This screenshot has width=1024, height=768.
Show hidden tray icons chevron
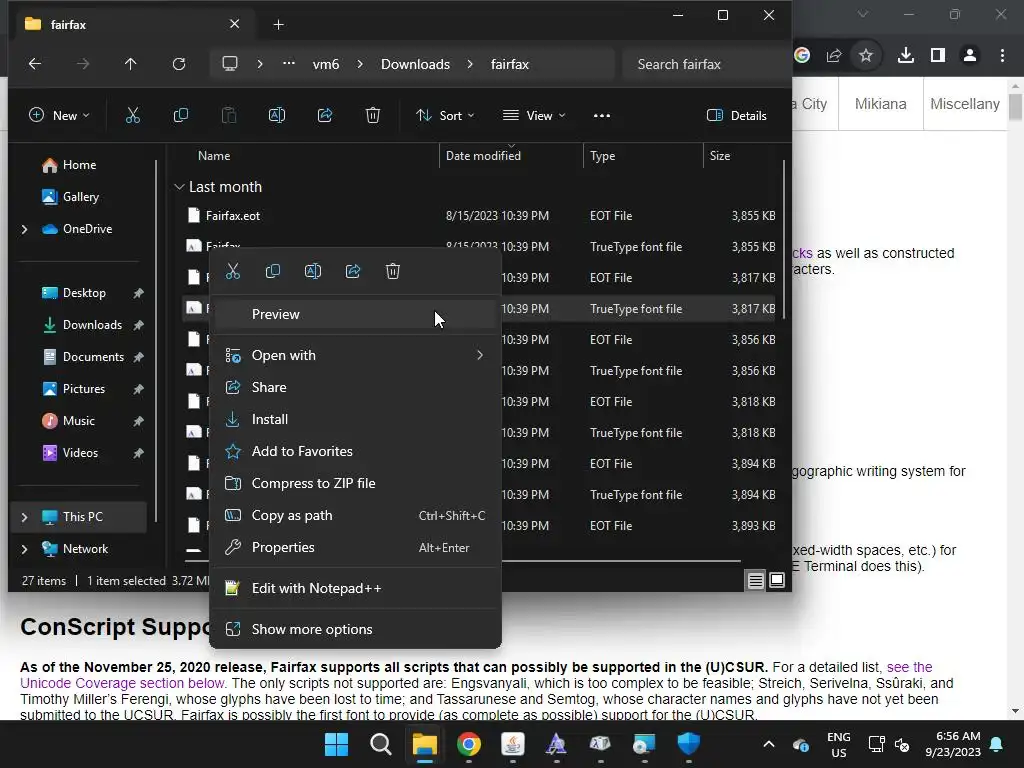[769, 744]
